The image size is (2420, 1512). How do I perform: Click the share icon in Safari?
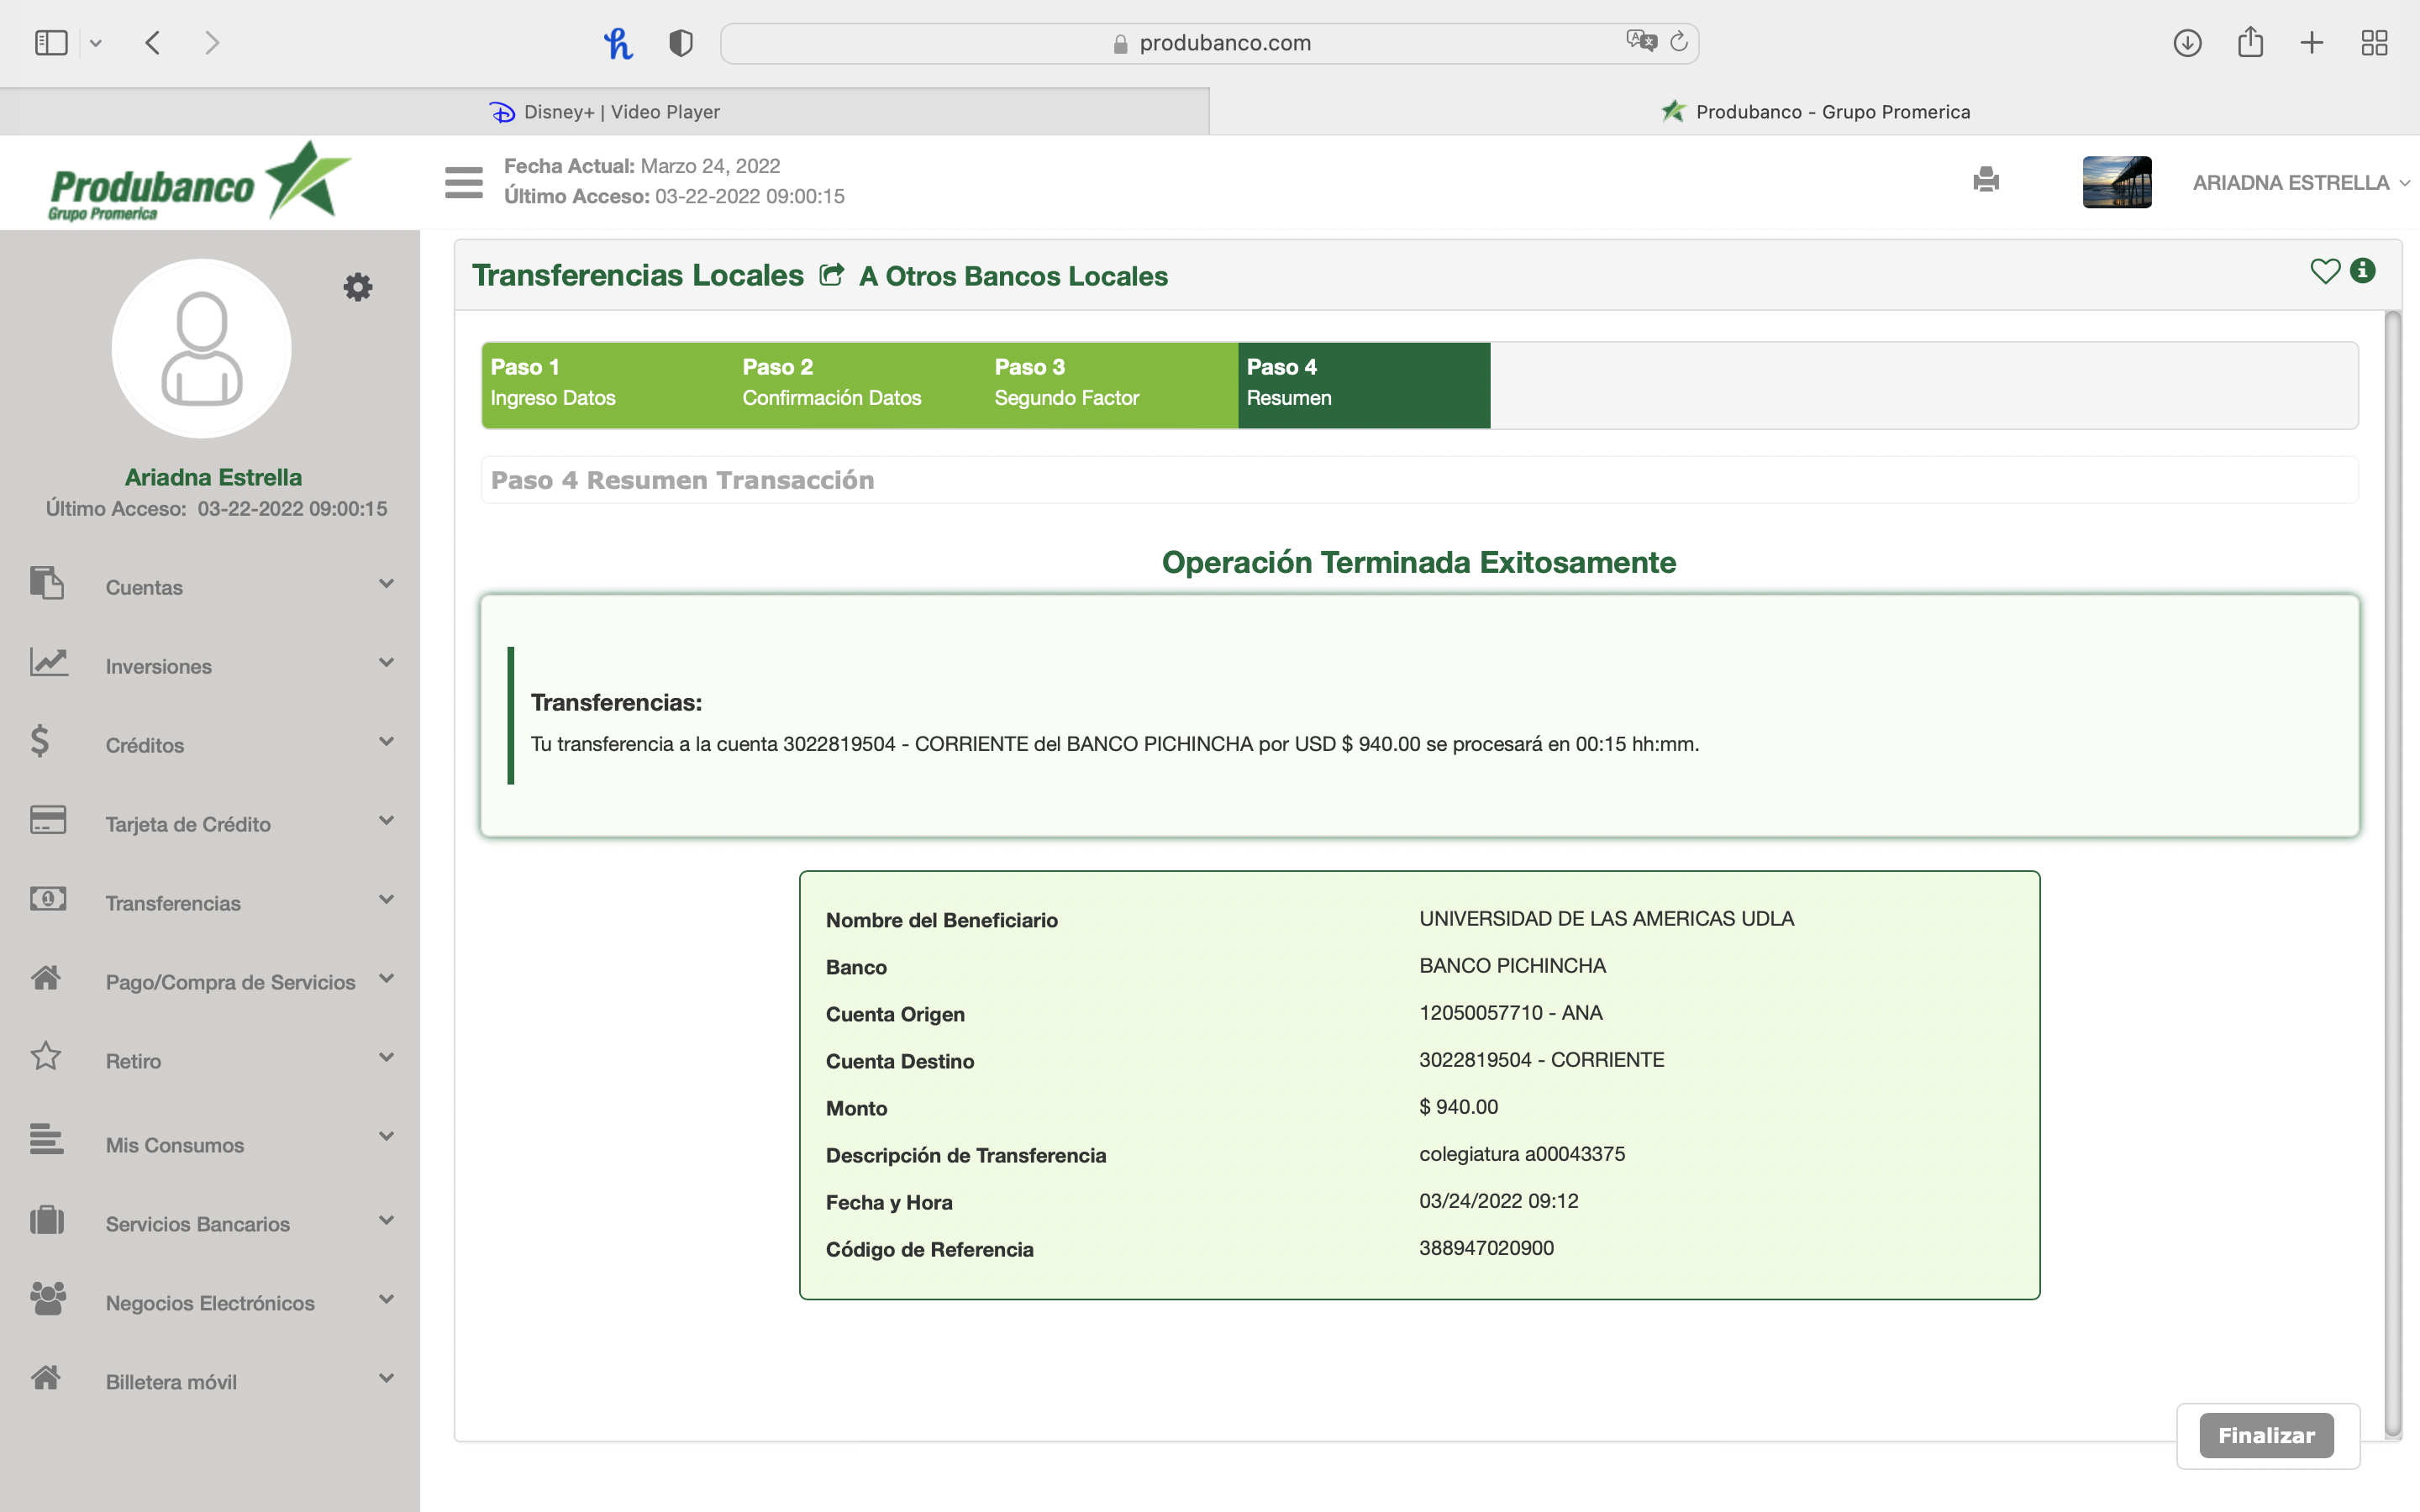point(2250,43)
